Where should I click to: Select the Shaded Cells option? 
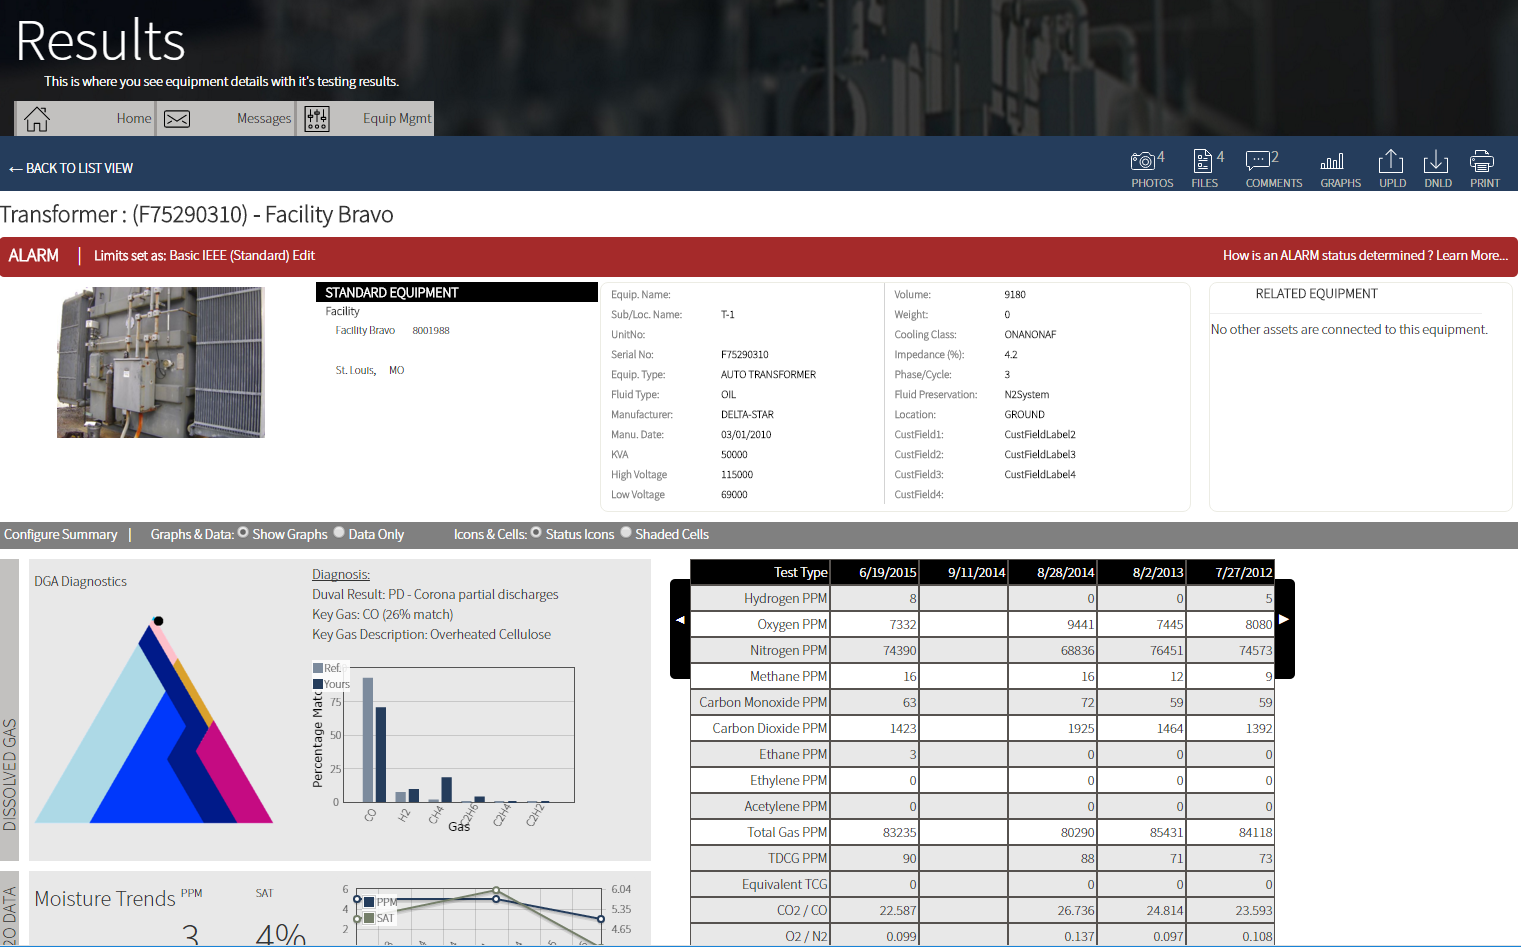pos(625,533)
